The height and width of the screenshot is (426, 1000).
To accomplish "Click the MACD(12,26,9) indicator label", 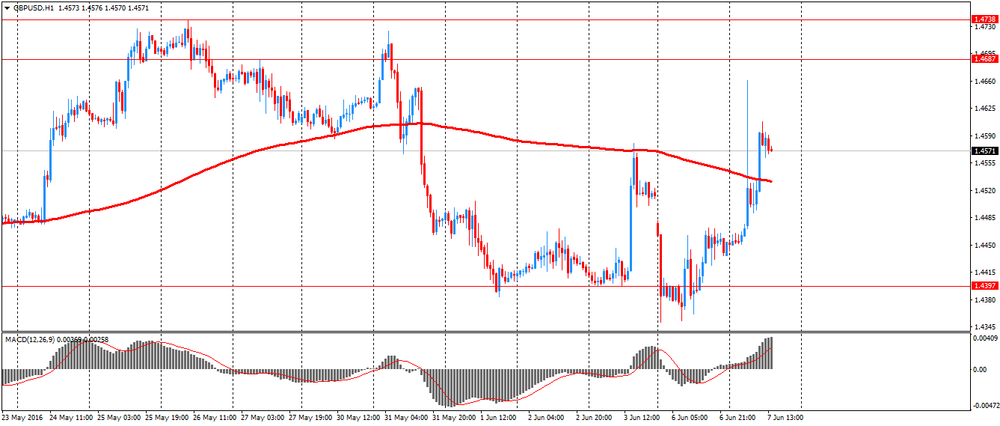I will tap(31, 340).
